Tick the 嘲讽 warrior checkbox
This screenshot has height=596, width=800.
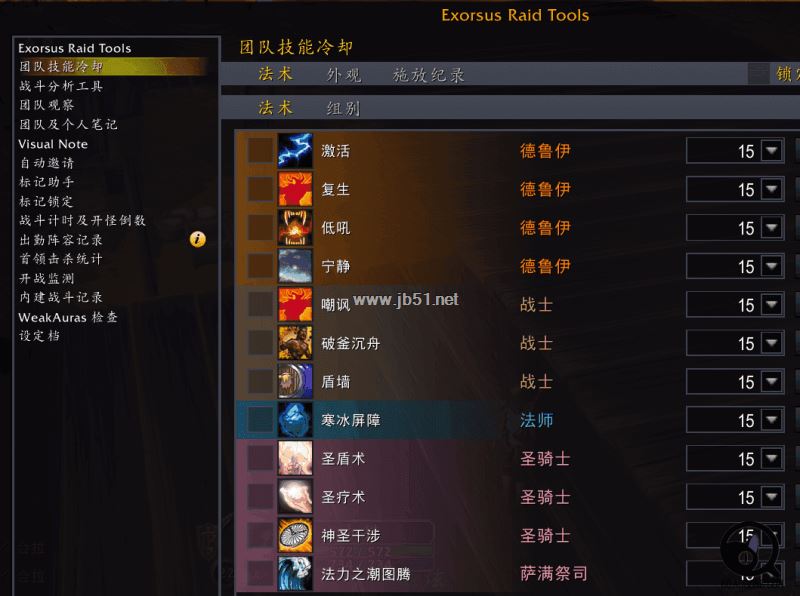tap(260, 305)
